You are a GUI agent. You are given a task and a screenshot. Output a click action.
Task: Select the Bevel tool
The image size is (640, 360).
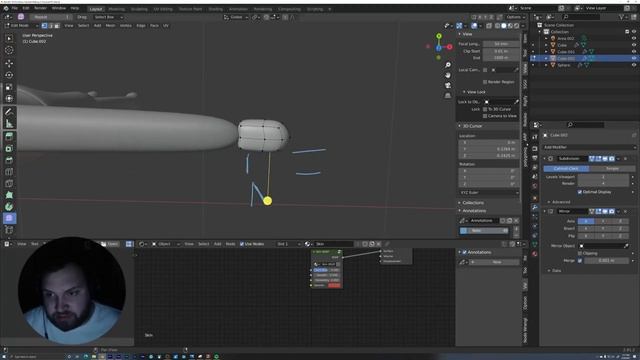point(9,160)
